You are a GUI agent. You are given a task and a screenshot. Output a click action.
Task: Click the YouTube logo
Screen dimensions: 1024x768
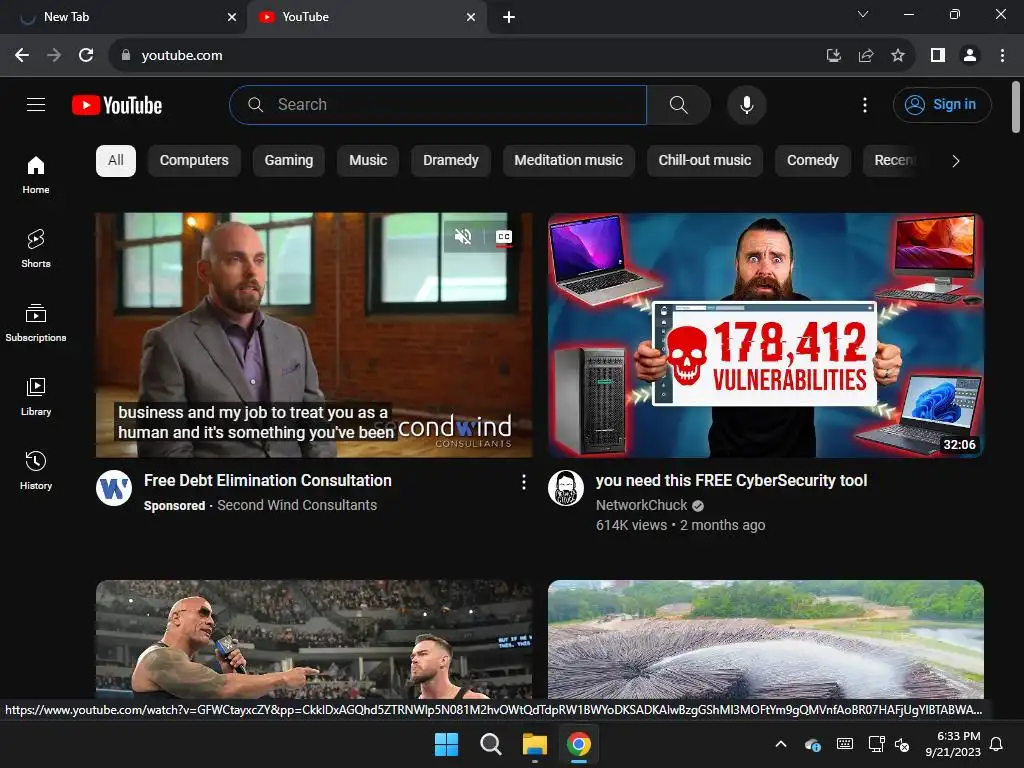(117, 105)
